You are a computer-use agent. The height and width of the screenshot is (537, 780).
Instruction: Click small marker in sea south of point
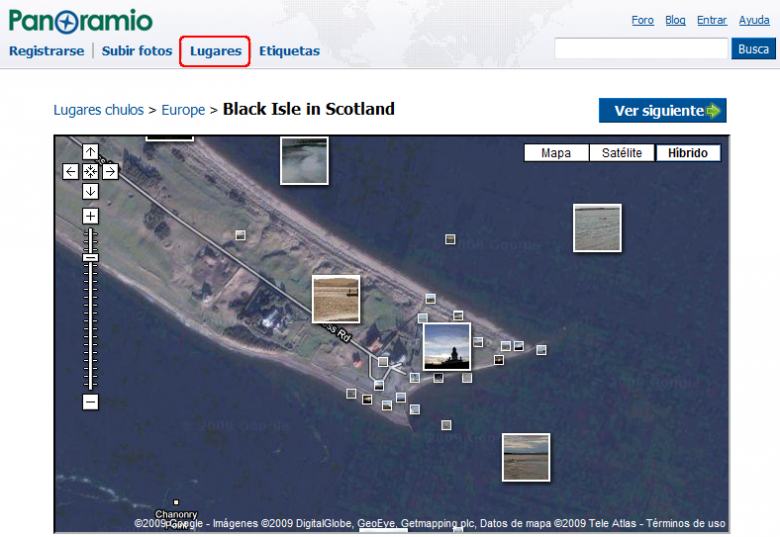tap(446, 425)
